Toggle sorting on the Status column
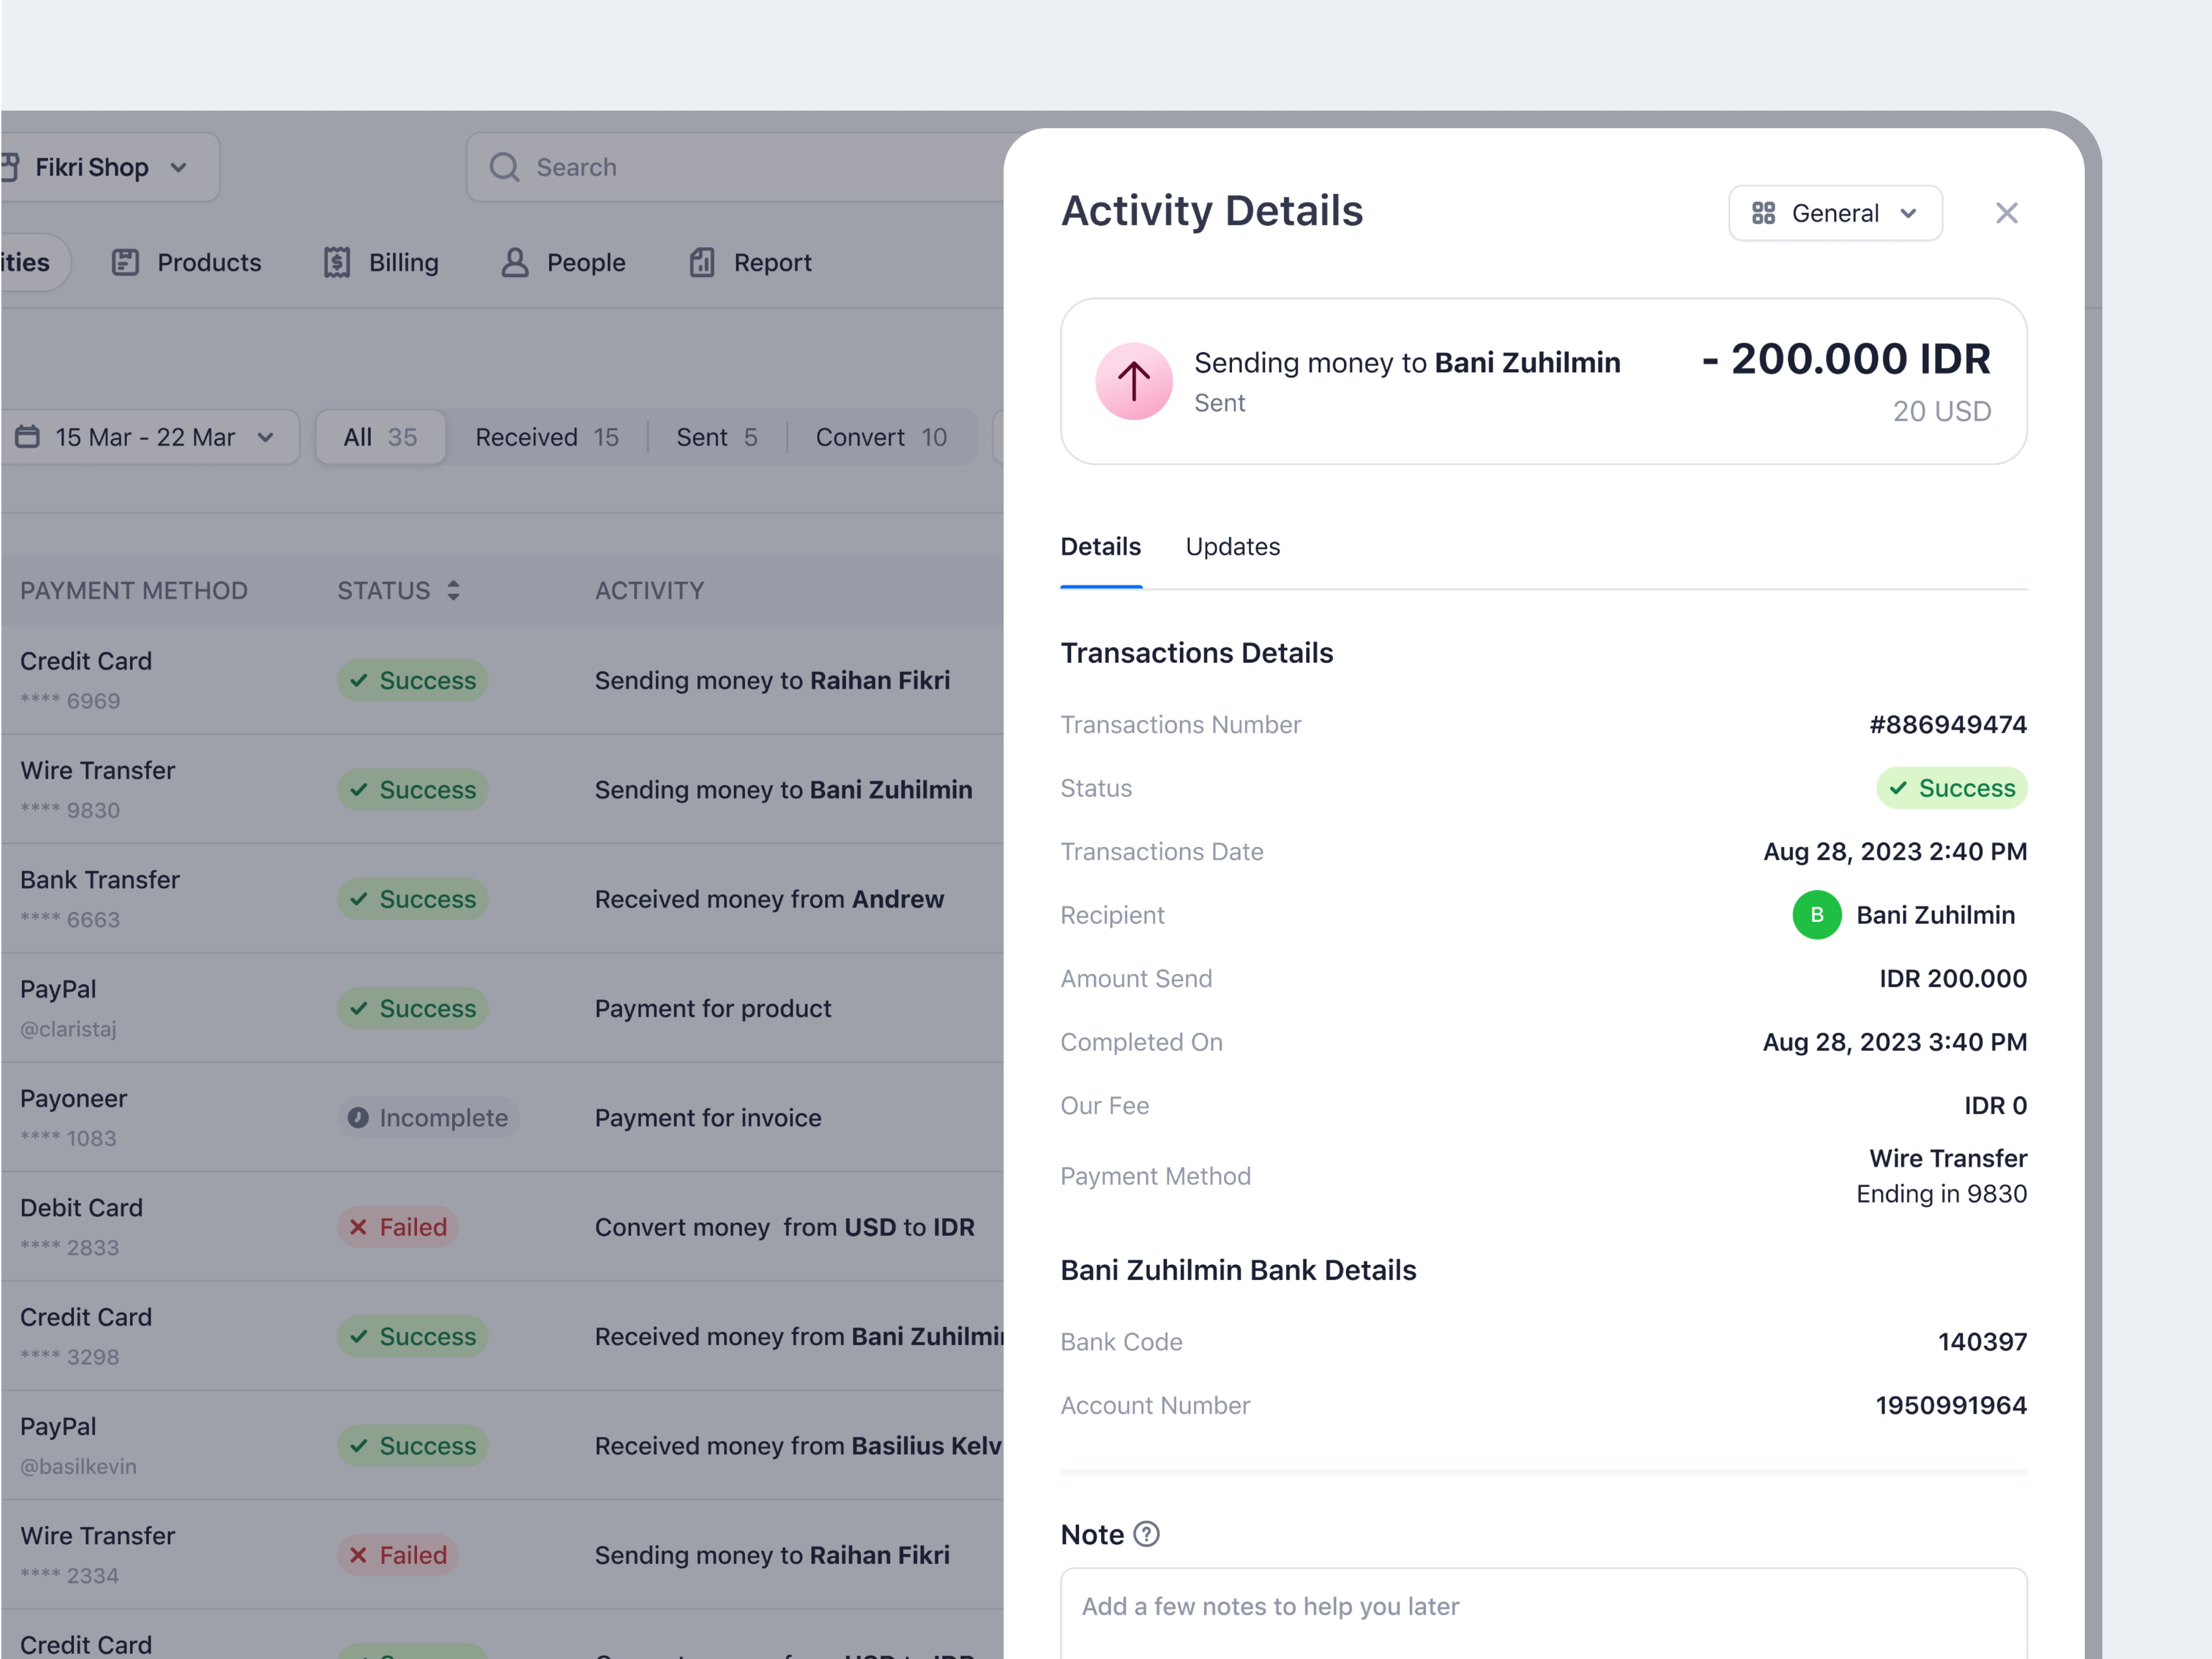 tap(452, 590)
